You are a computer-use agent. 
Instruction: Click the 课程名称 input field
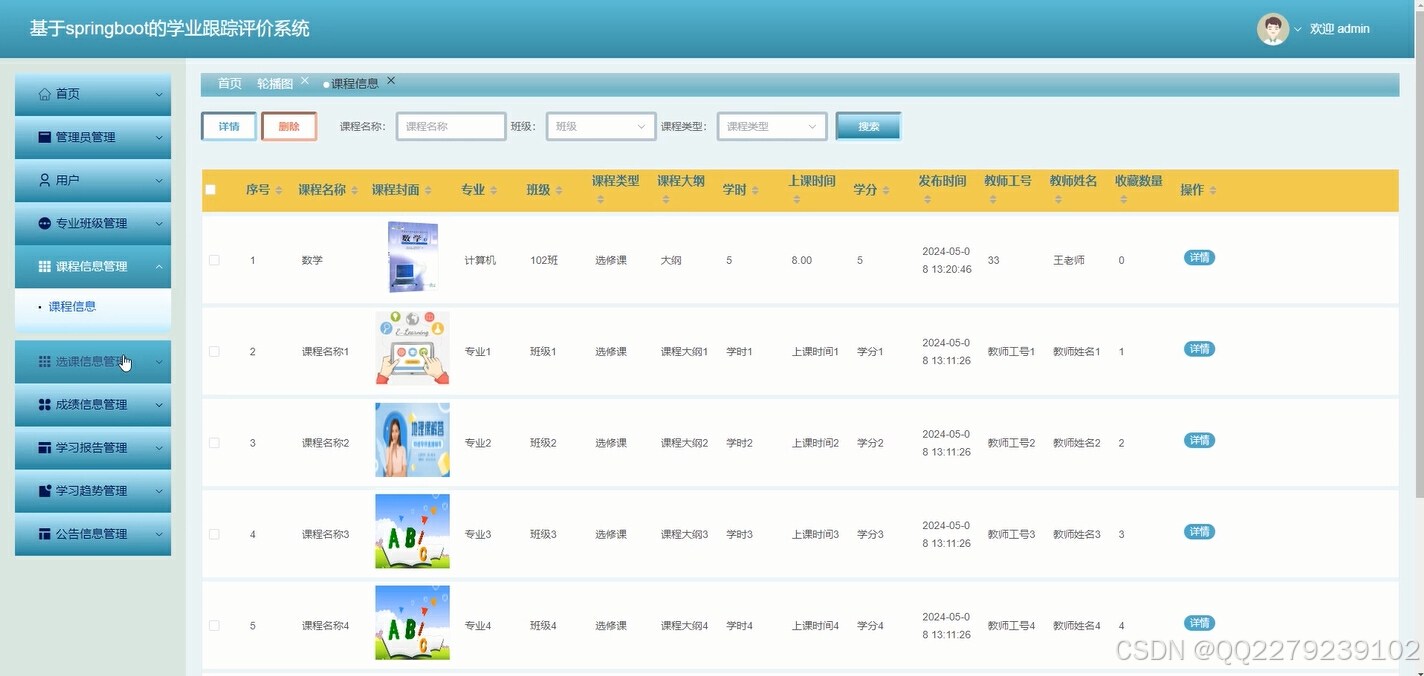450,126
